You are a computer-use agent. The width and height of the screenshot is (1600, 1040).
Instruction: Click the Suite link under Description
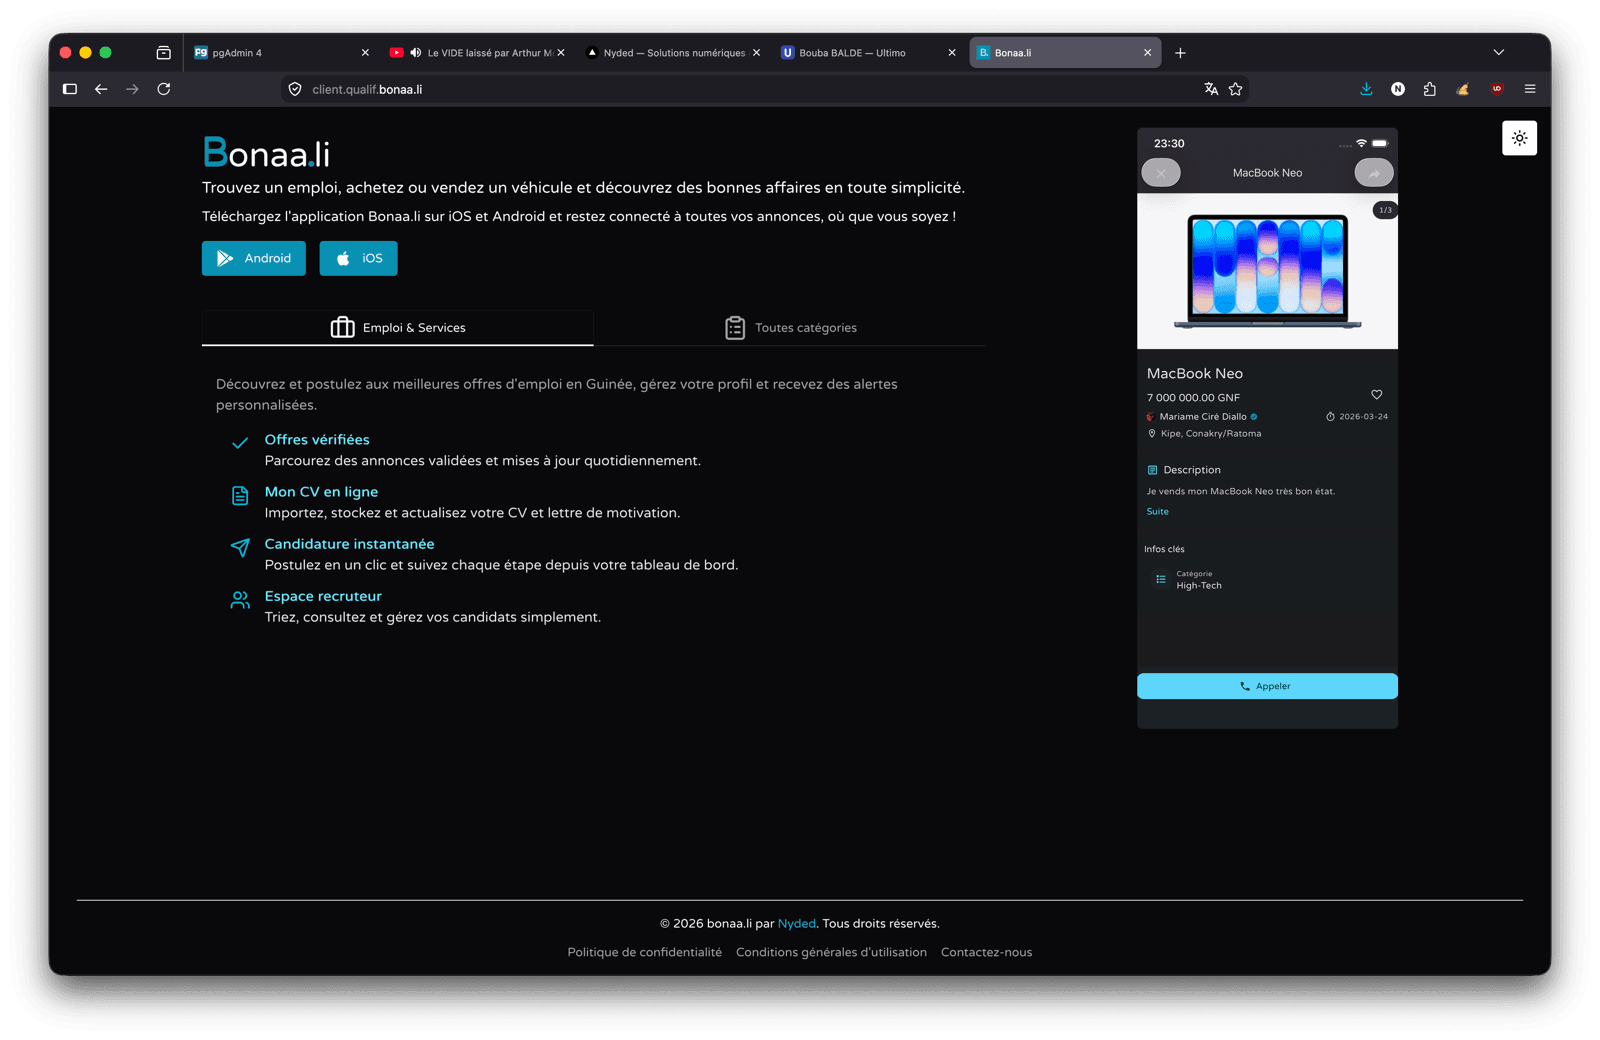pyautogui.click(x=1157, y=511)
